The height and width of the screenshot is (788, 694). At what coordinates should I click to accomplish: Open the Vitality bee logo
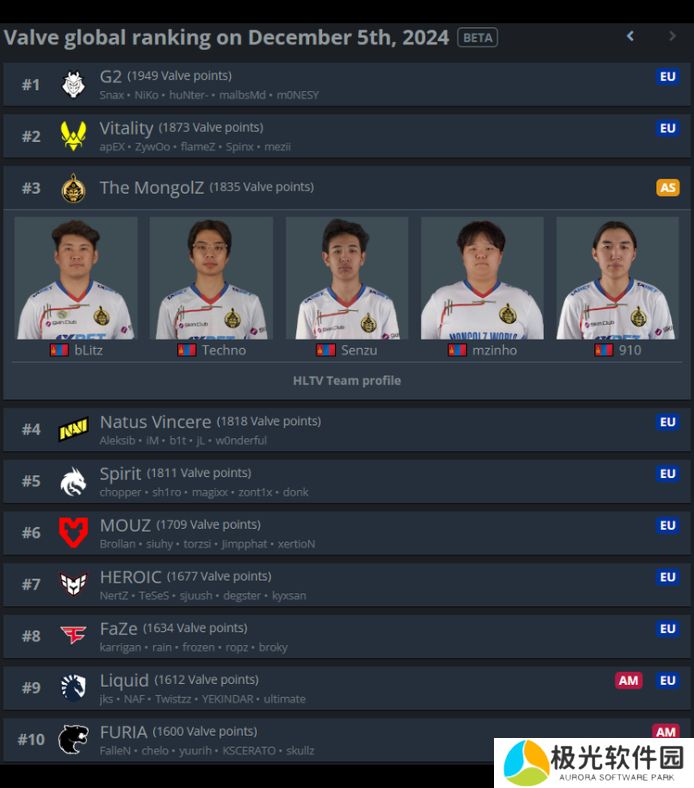(x=73, y=136)
